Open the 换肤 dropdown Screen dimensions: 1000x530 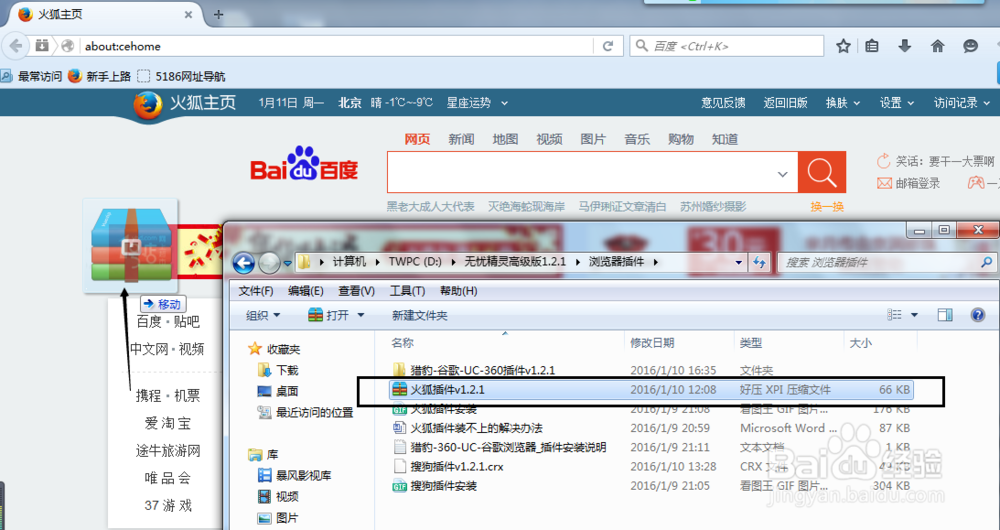842,103
